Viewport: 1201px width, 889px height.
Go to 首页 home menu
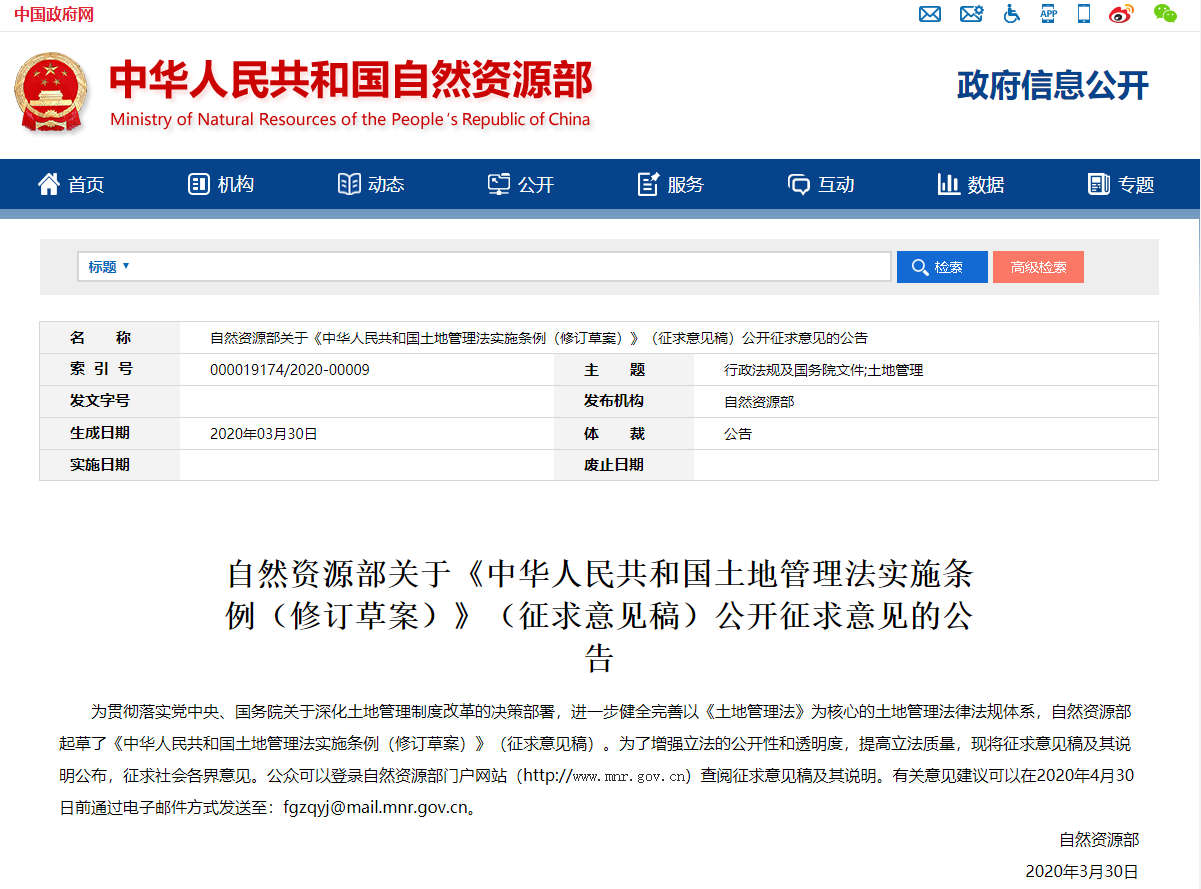coord(71,184)
